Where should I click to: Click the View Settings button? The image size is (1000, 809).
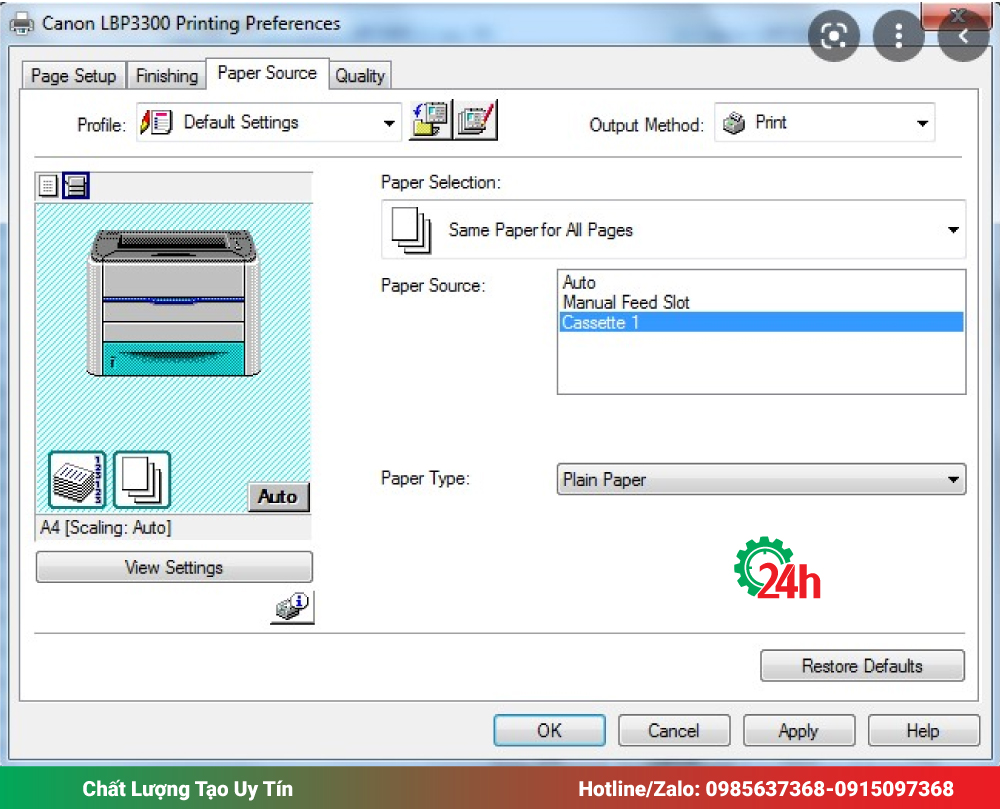point(174,567)
